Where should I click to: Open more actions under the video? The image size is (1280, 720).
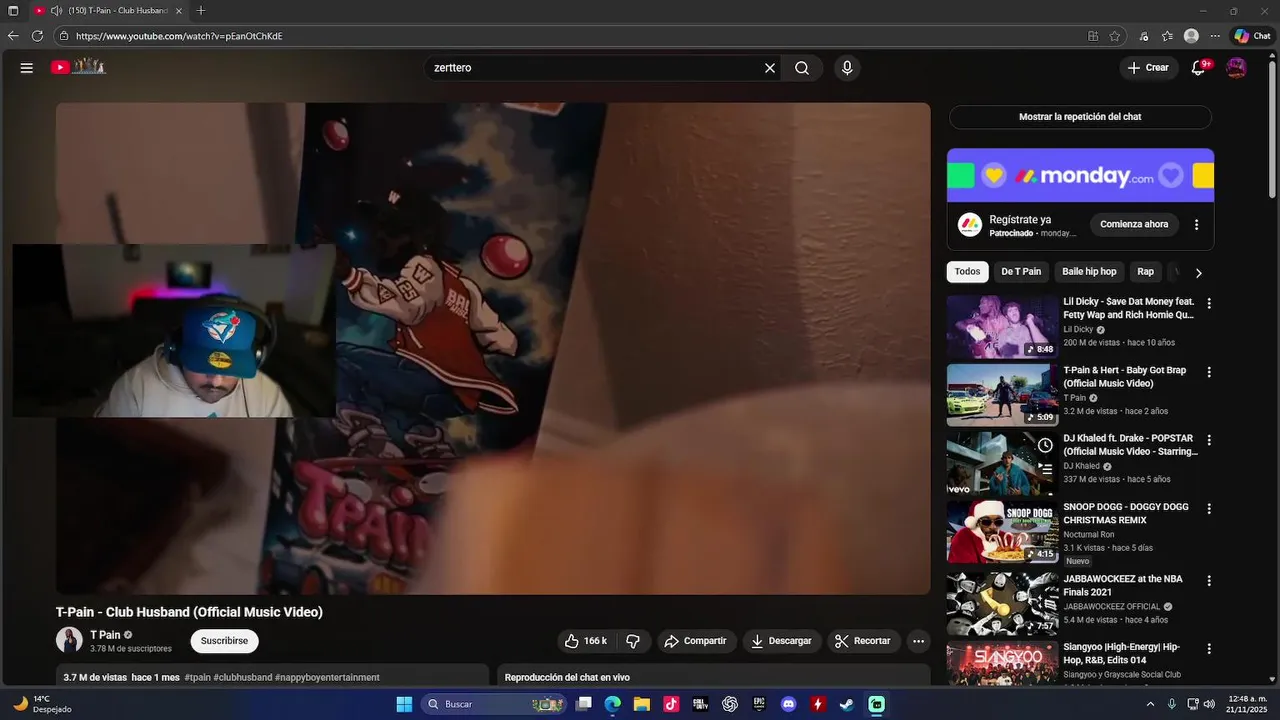918,641
